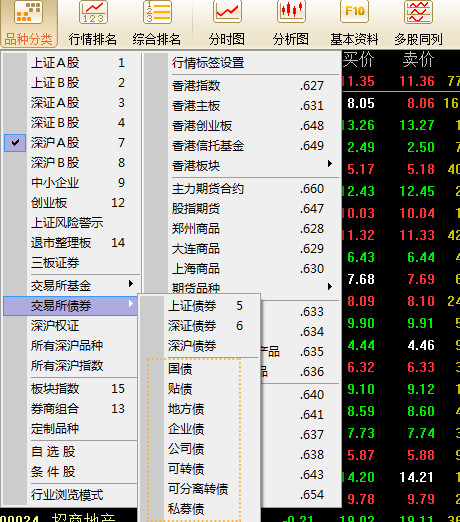Open the 多股同列 toolbar icon

(x=419, y=24)
